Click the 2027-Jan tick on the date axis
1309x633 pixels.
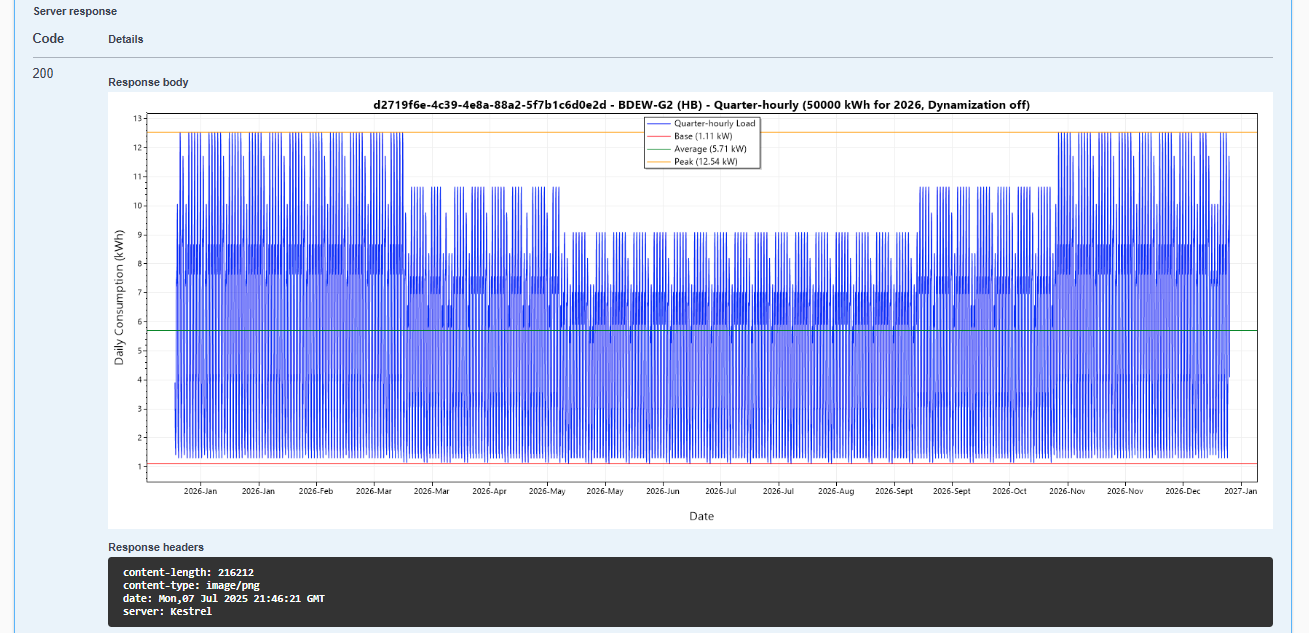pyautogui.click(x=1241, y=491)
